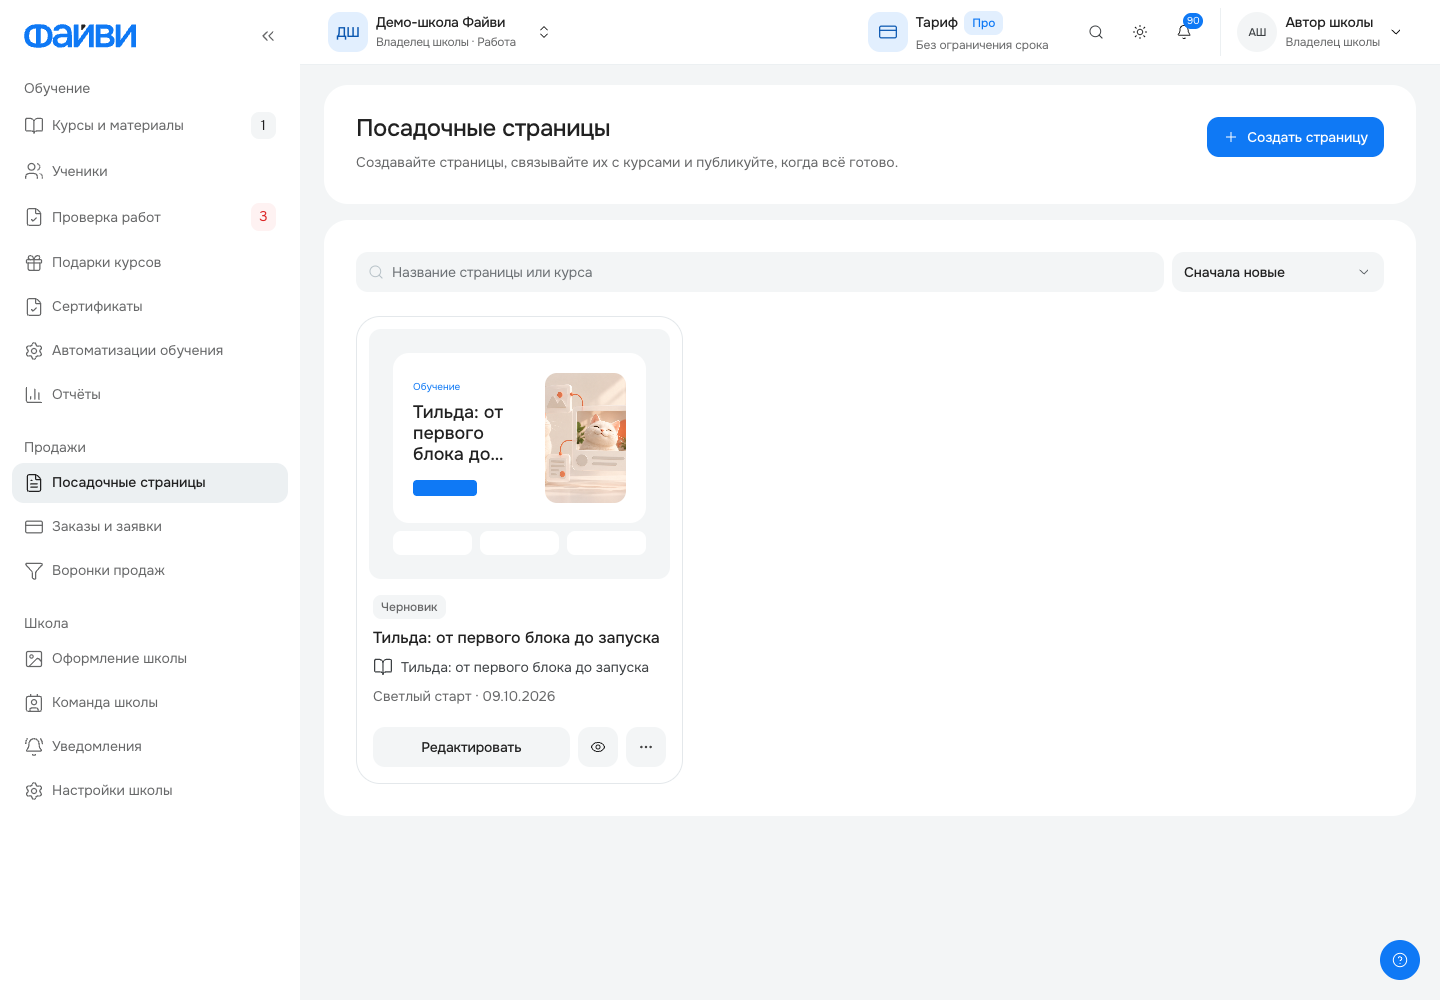Click the Светлый старт · 09.10.2026 text

click(x=464, y=696)
